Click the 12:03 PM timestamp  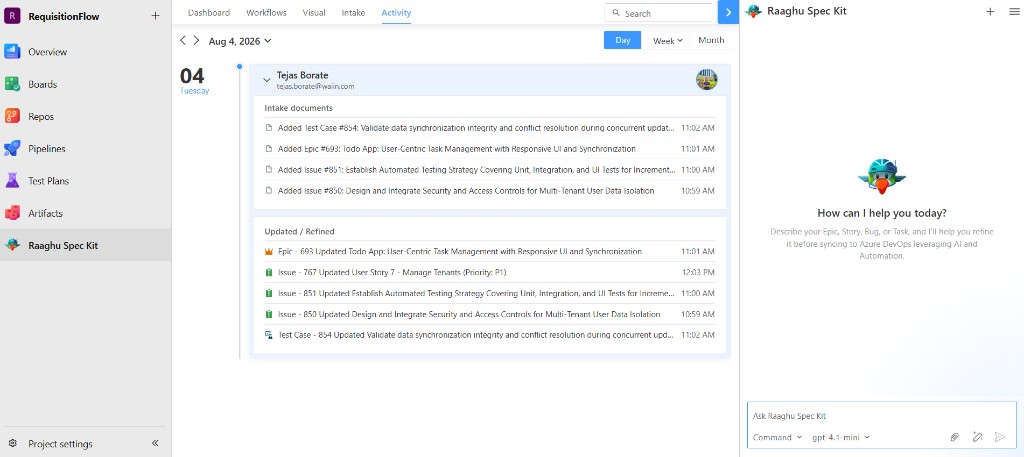point(697,272)
